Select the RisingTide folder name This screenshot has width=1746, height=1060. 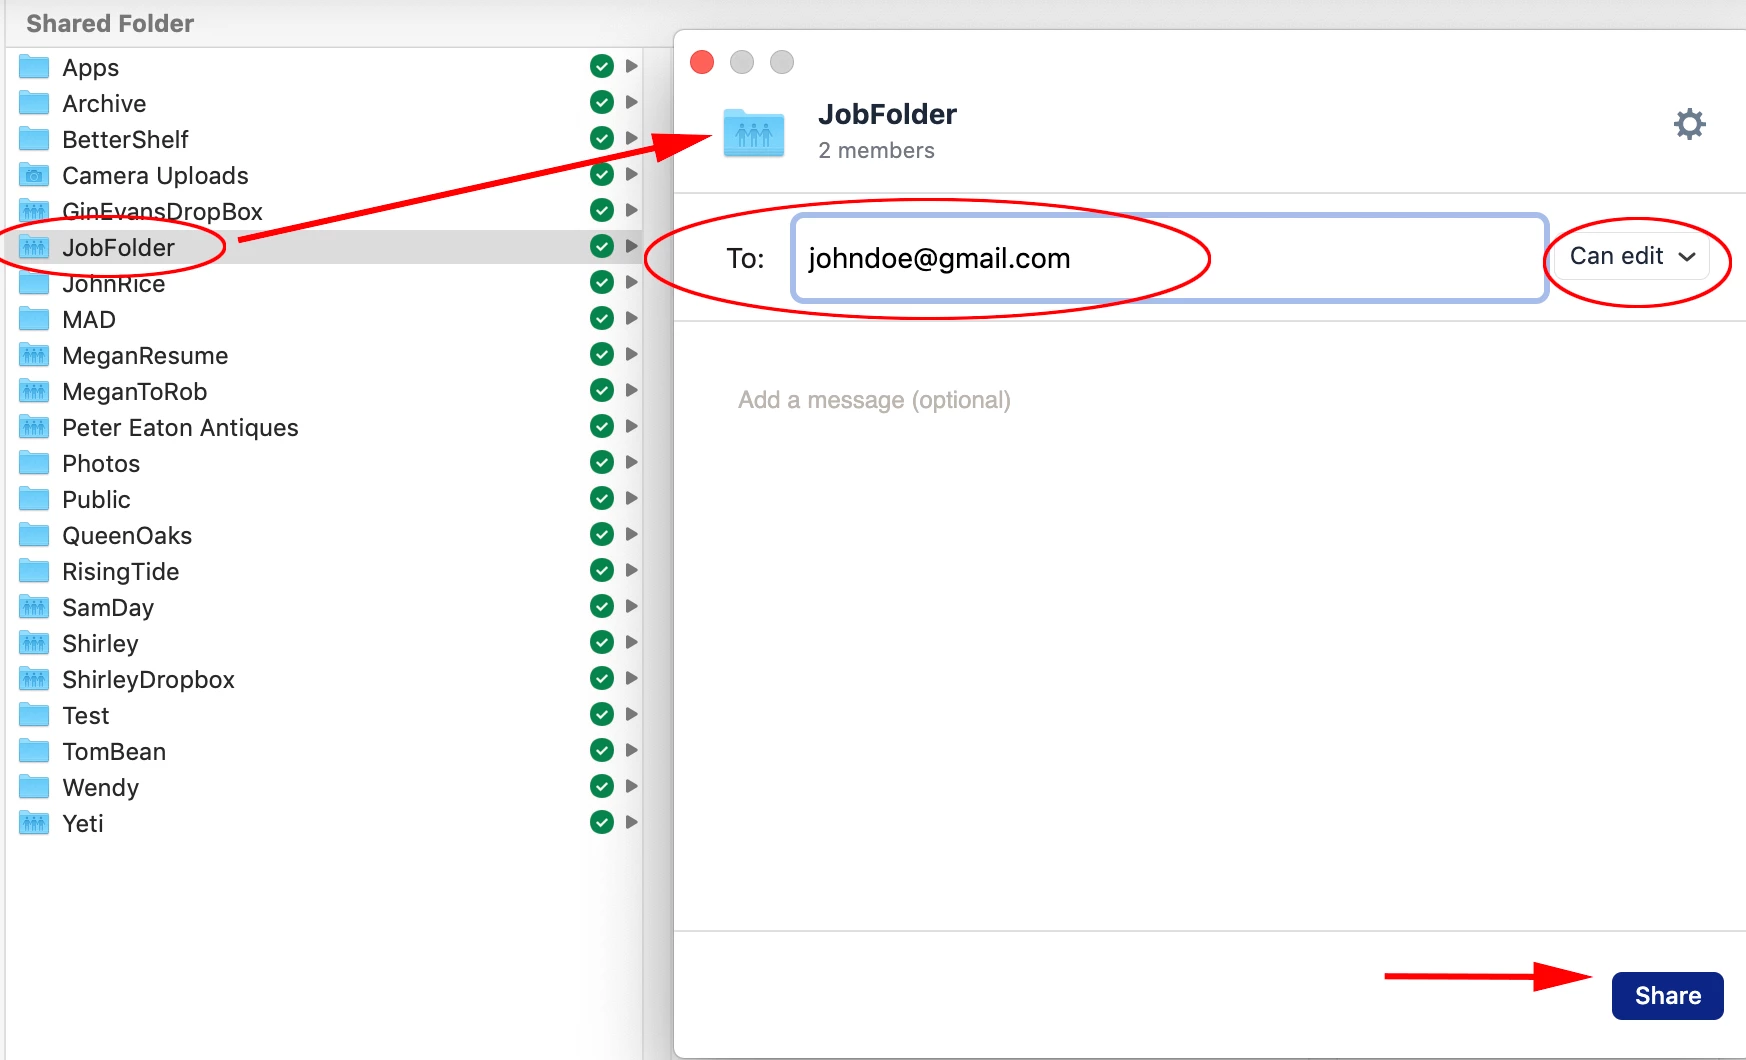point(121,572)
